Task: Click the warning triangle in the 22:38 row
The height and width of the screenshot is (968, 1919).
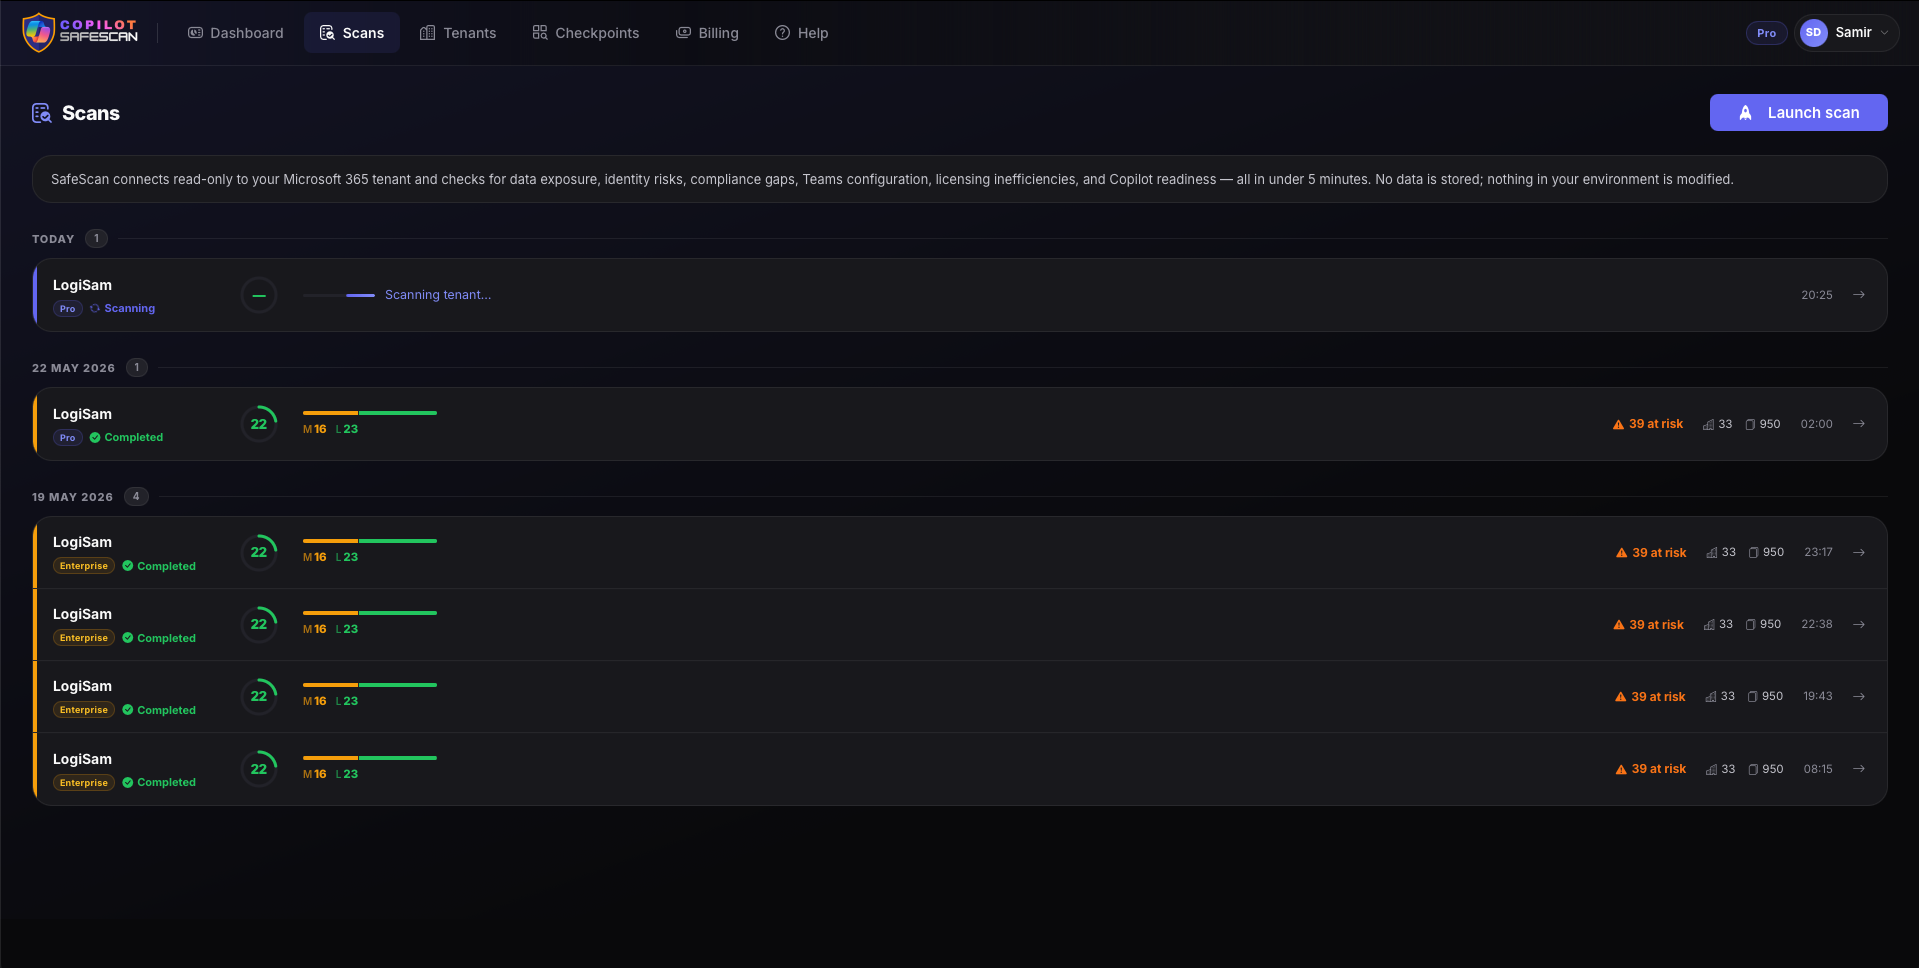Action: [x=1619, y=624]
